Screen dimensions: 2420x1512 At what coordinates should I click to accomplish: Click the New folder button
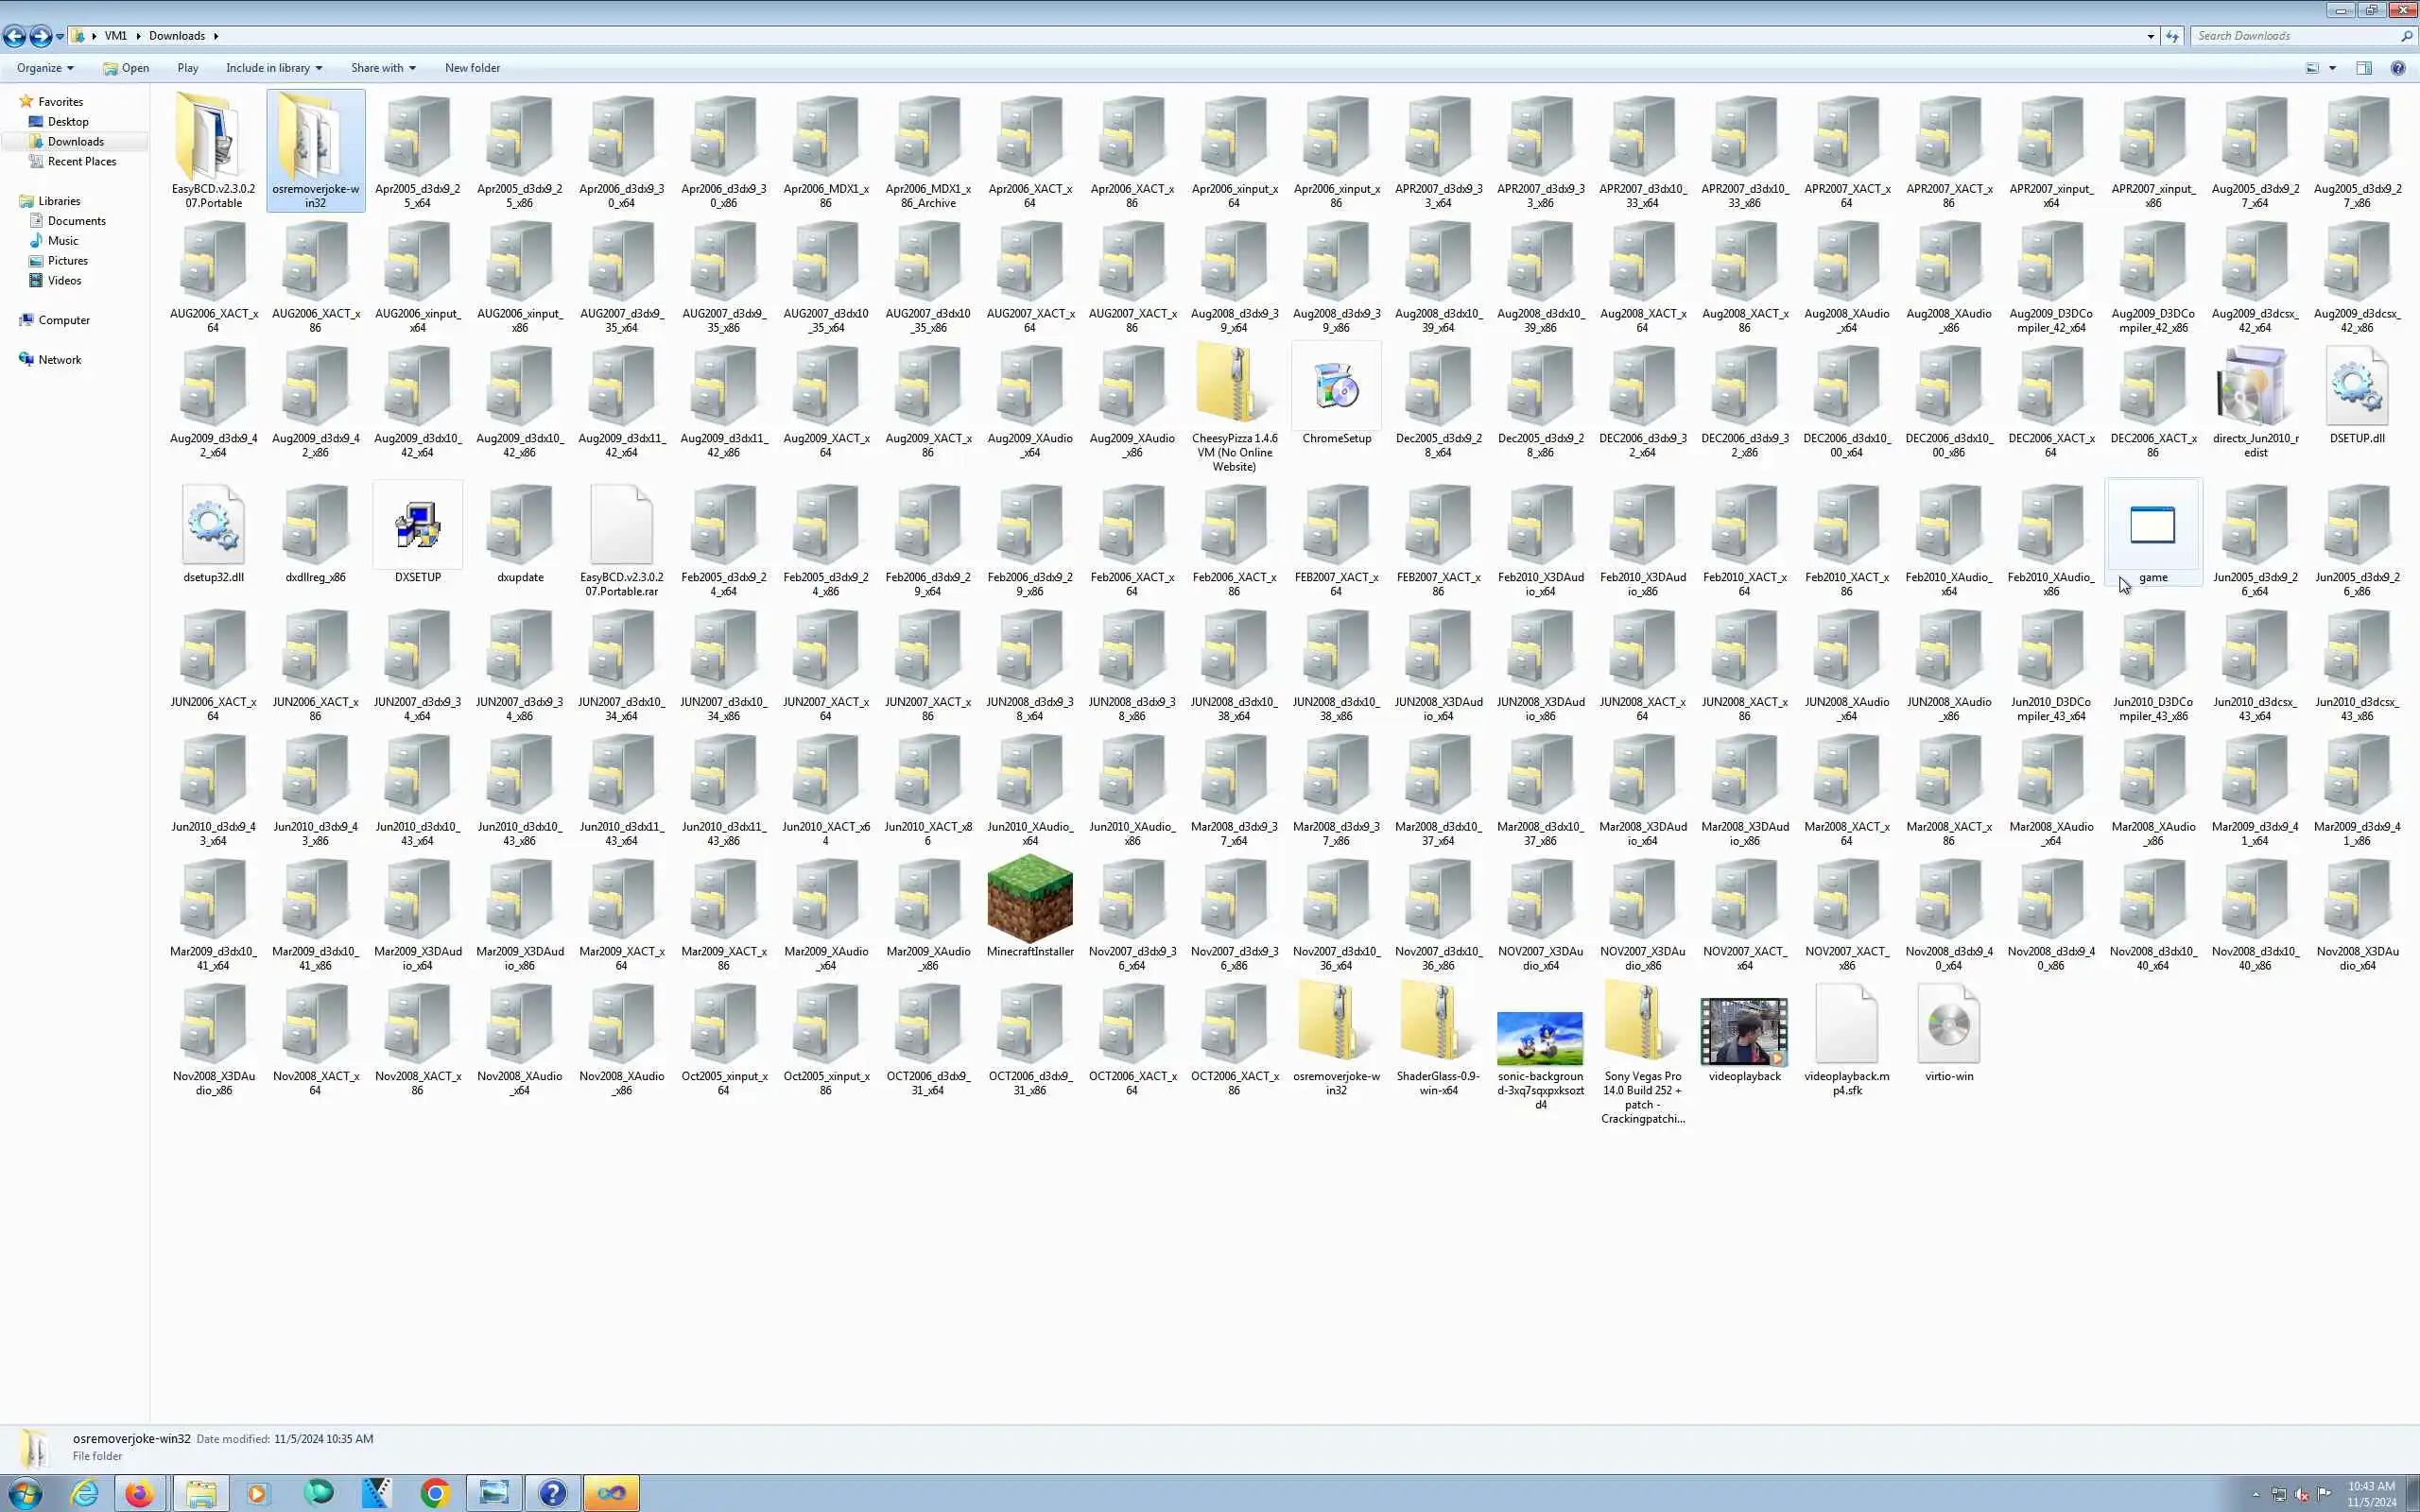(472, 68)
